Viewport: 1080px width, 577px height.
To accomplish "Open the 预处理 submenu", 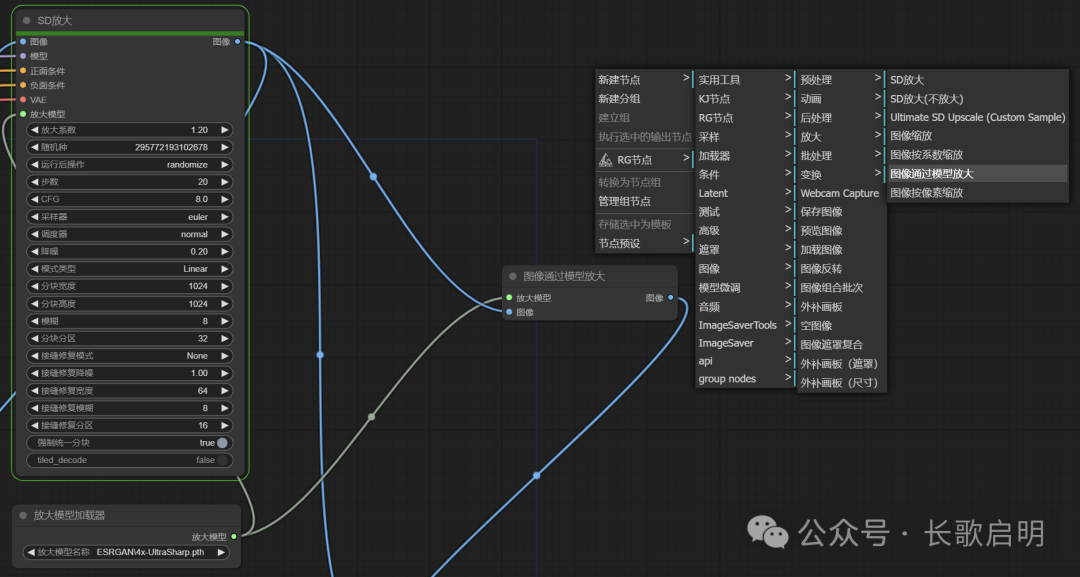I will point(841,80).
